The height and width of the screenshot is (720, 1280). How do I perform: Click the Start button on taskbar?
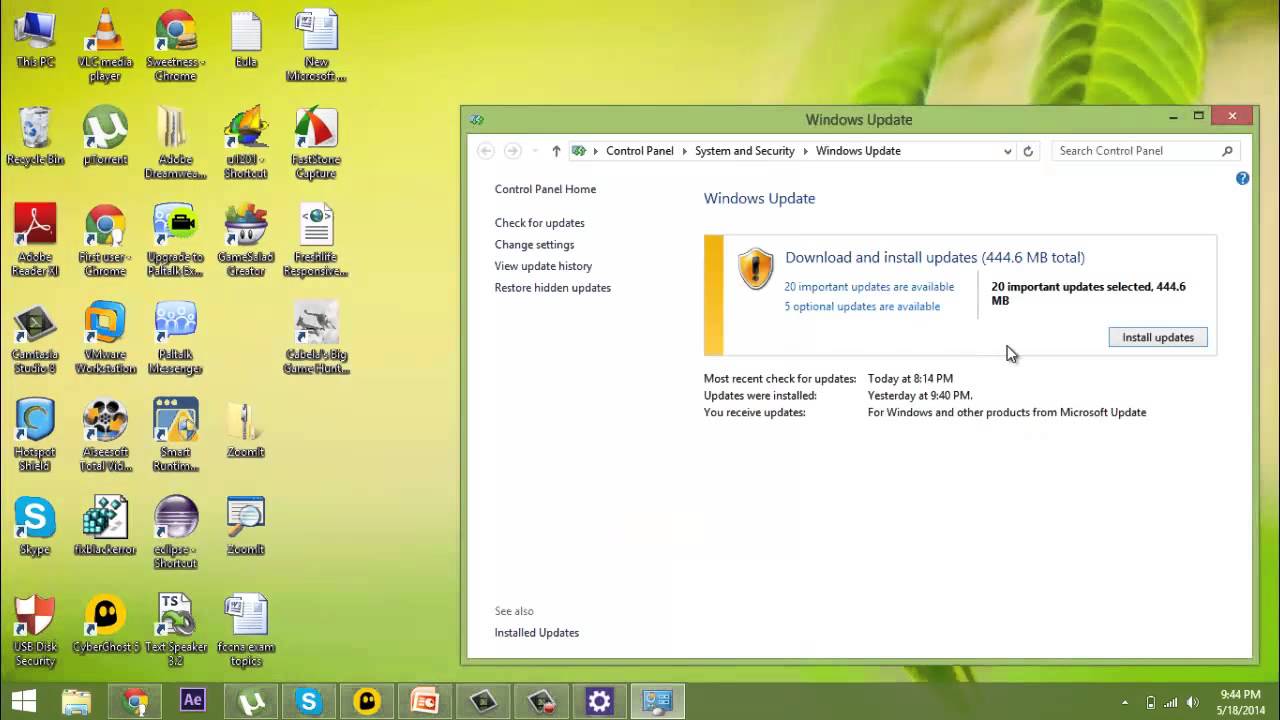[24, 701]
